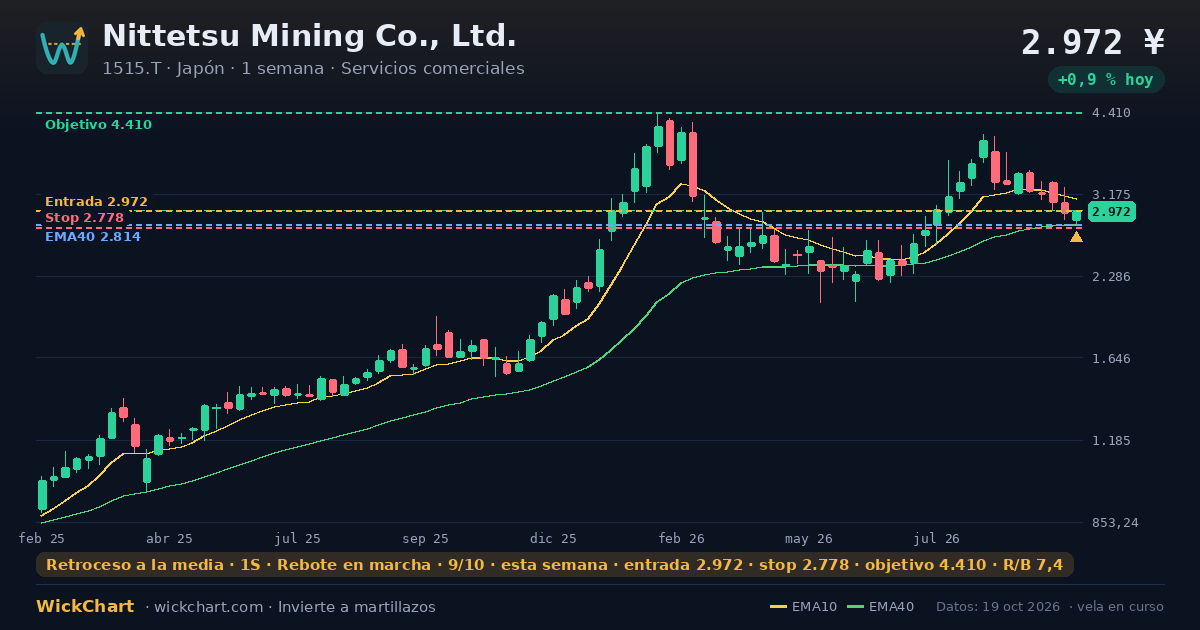
Task: Click the green 2.972 price tag on axis
Action: click(x=1111, y=212)
